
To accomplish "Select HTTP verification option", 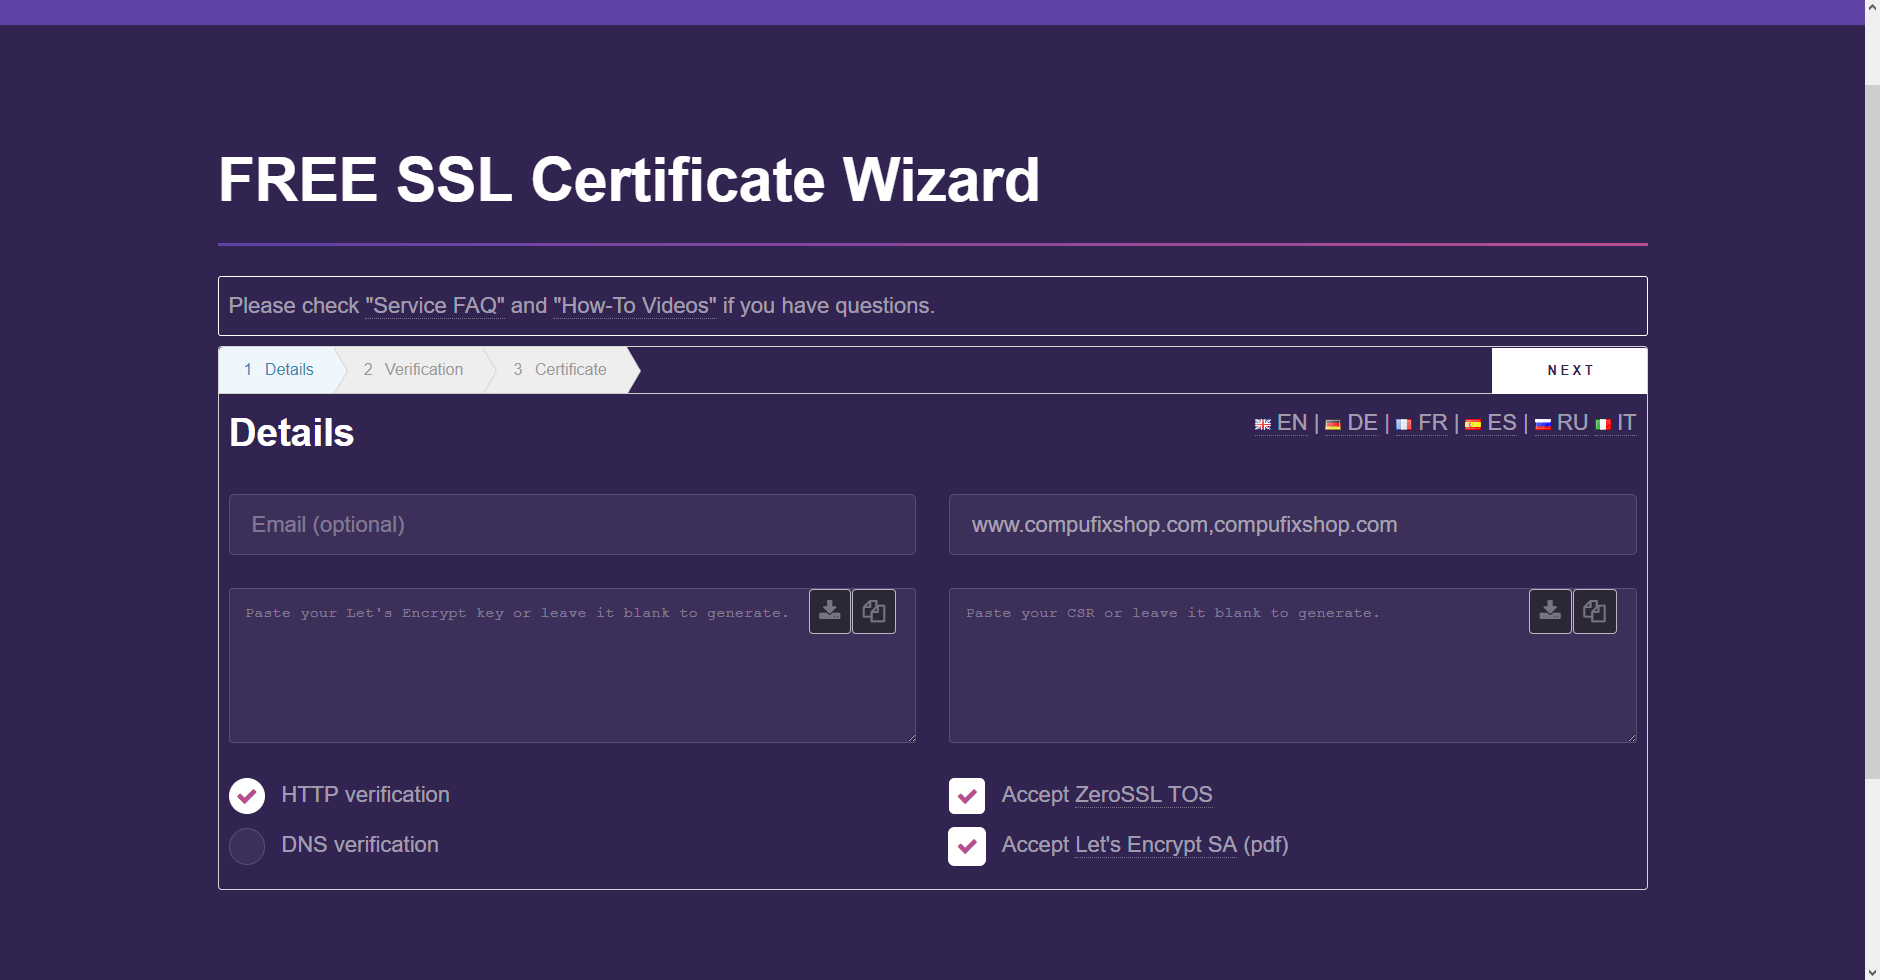I will click(247, 796).
